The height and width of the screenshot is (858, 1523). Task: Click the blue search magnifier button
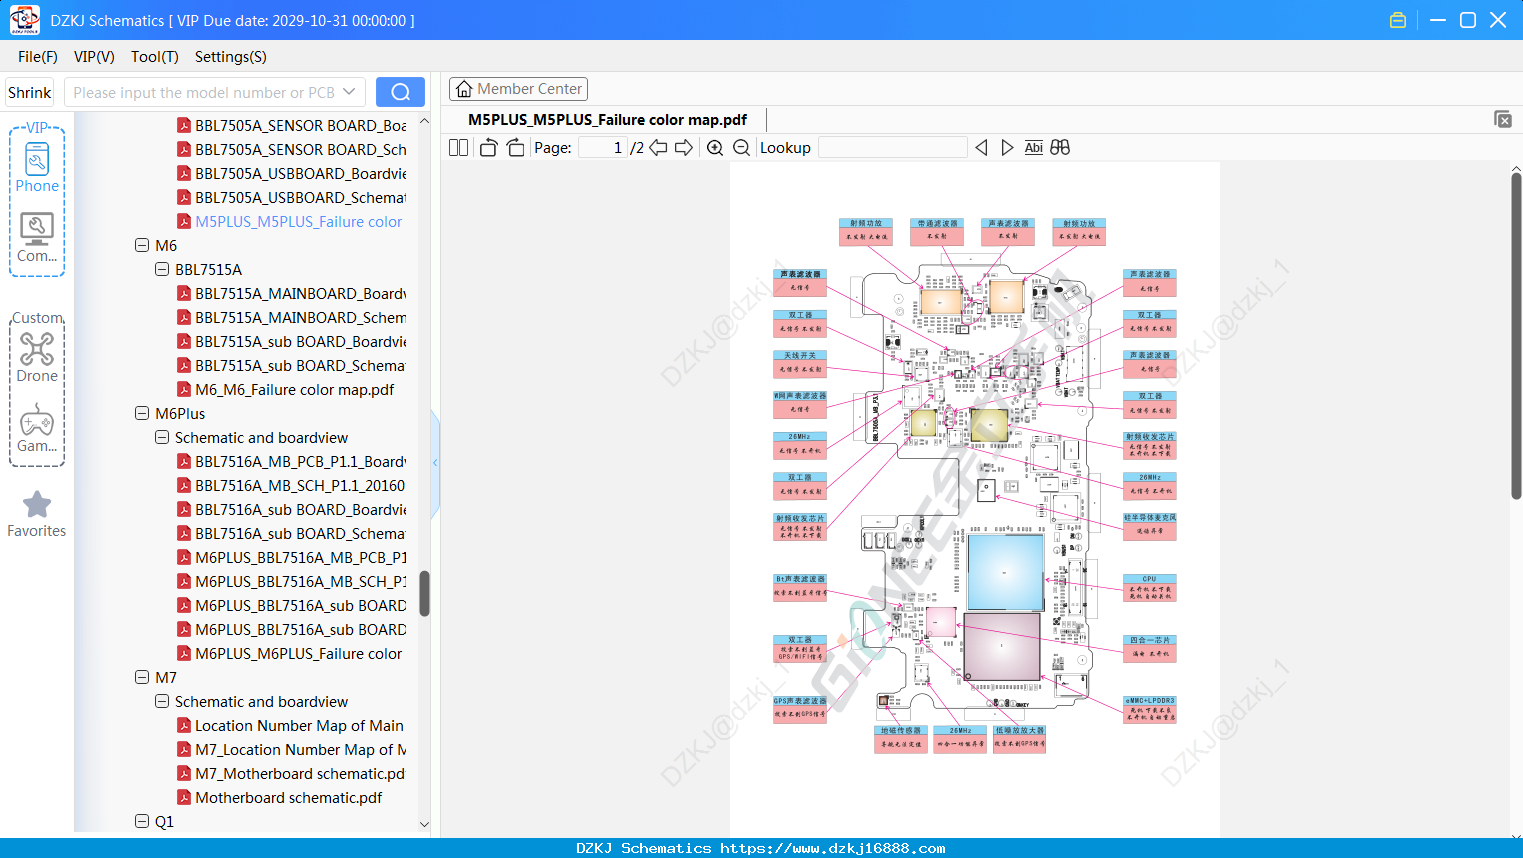click(400, 92)
